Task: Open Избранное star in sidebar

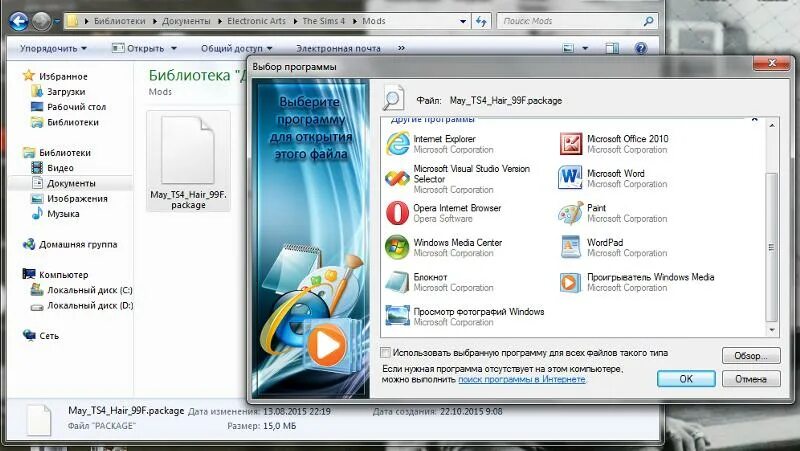Action: click(x=29, y=76)
